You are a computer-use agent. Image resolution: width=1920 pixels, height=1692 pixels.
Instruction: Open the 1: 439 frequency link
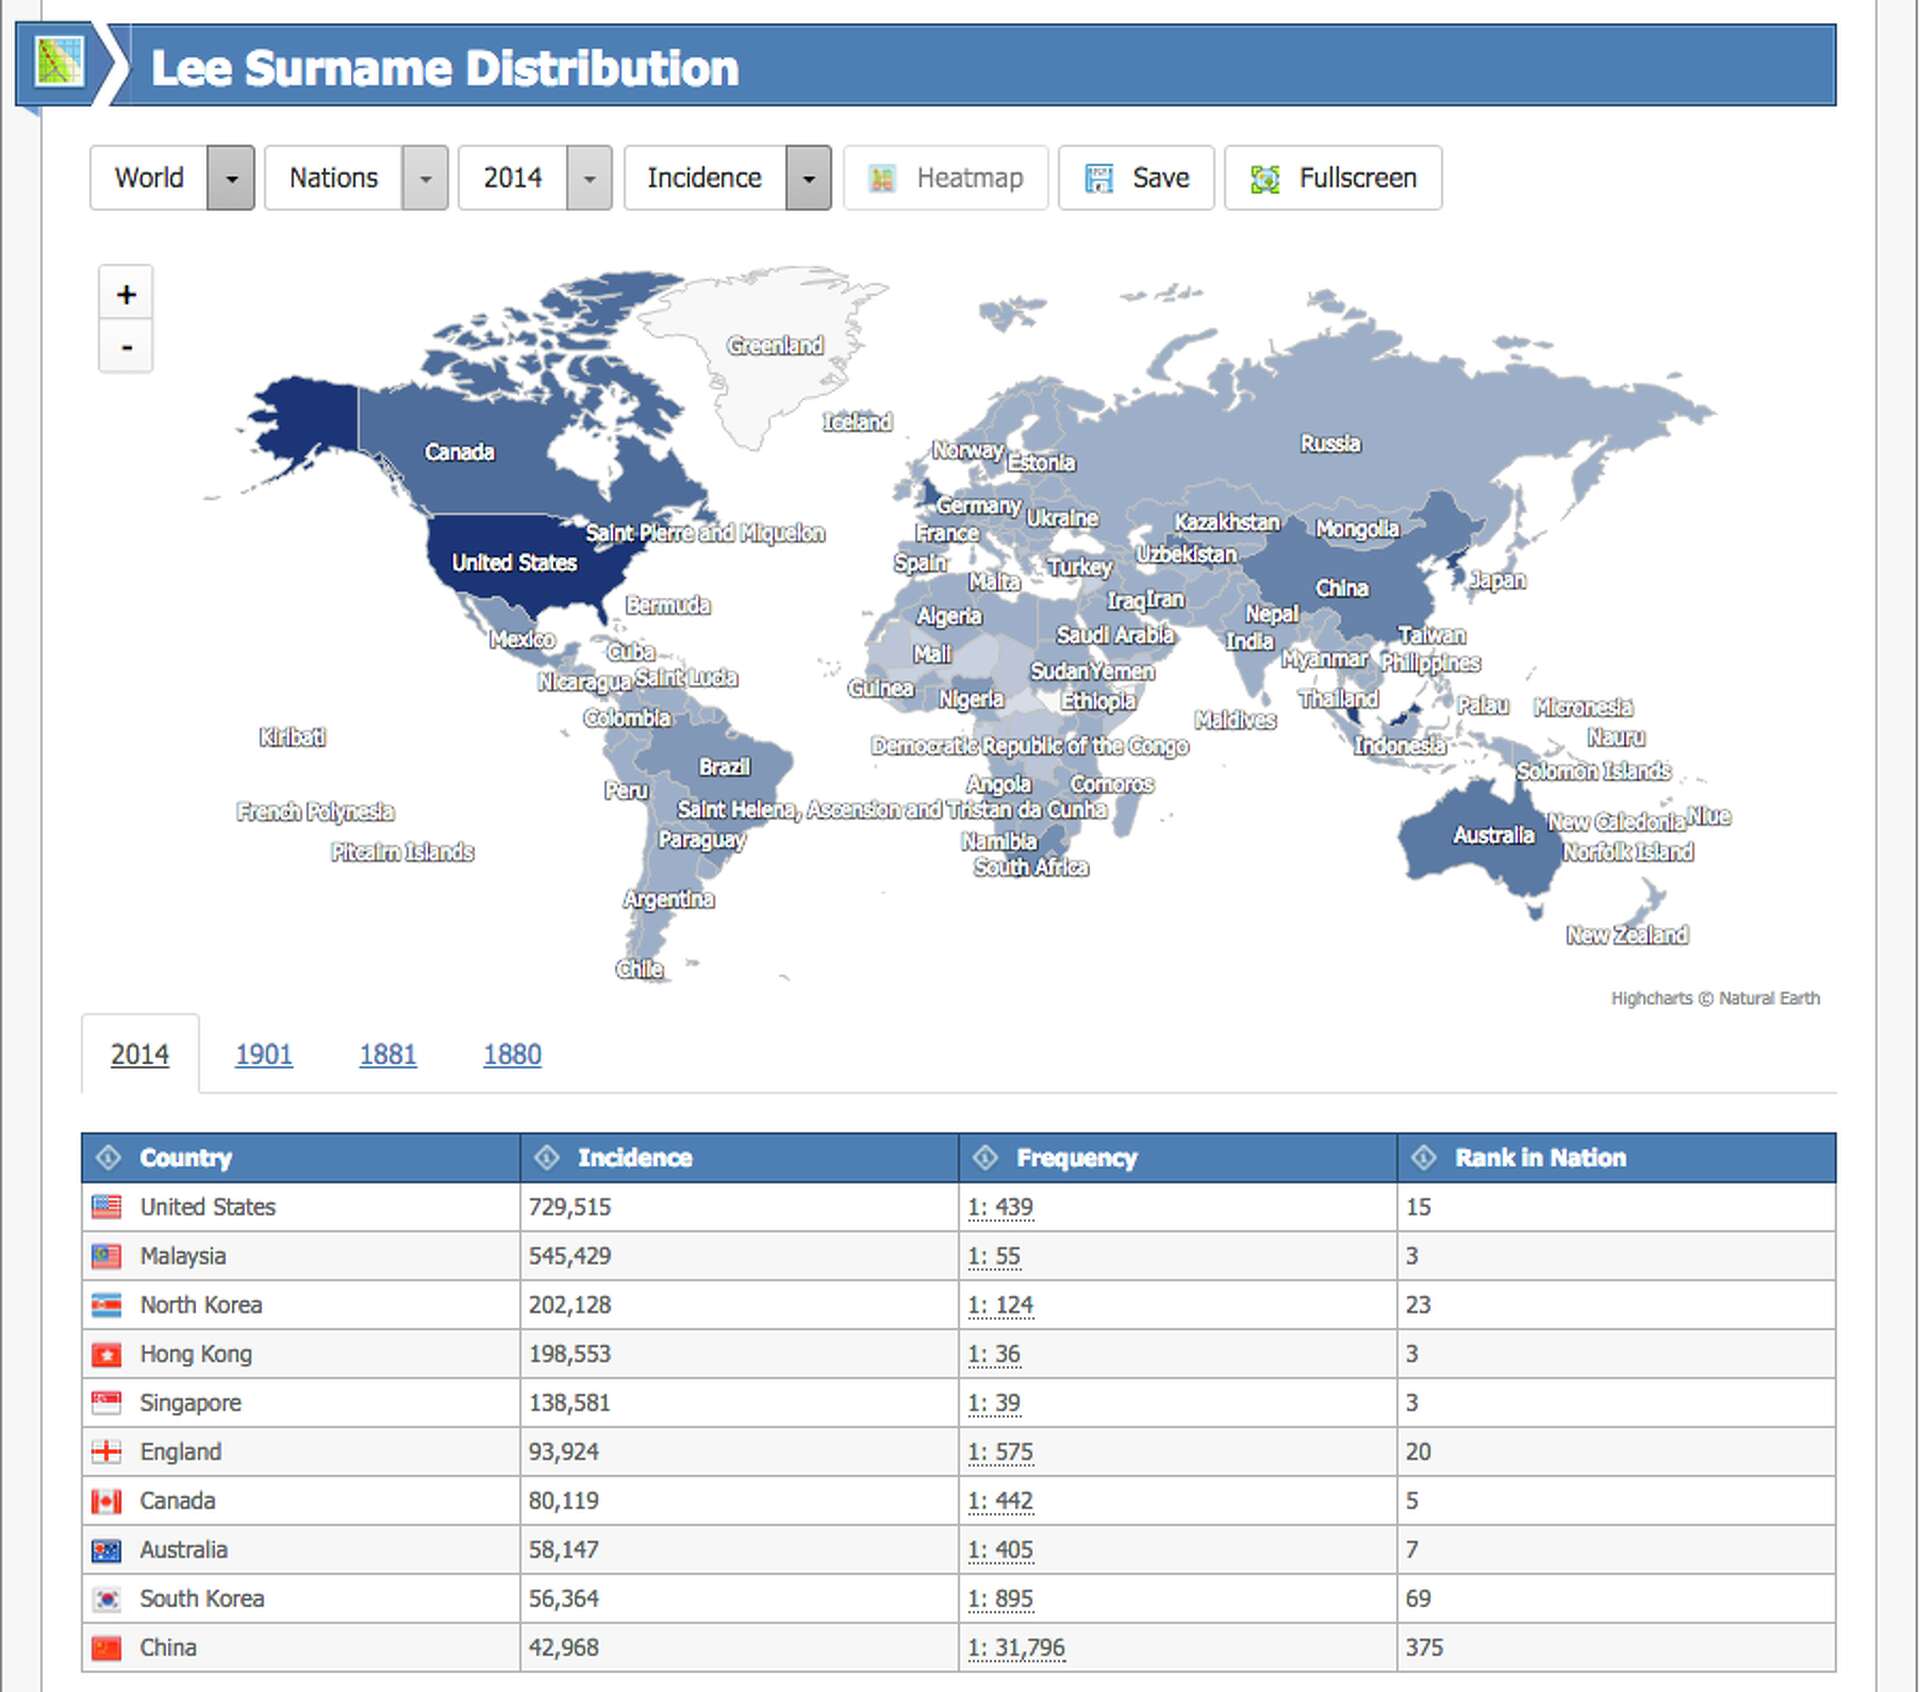coord(1000,1207)
